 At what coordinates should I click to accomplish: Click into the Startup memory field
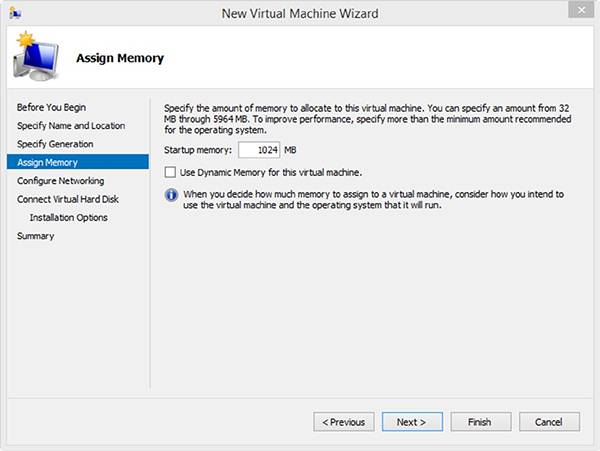(x=259, y=150)
